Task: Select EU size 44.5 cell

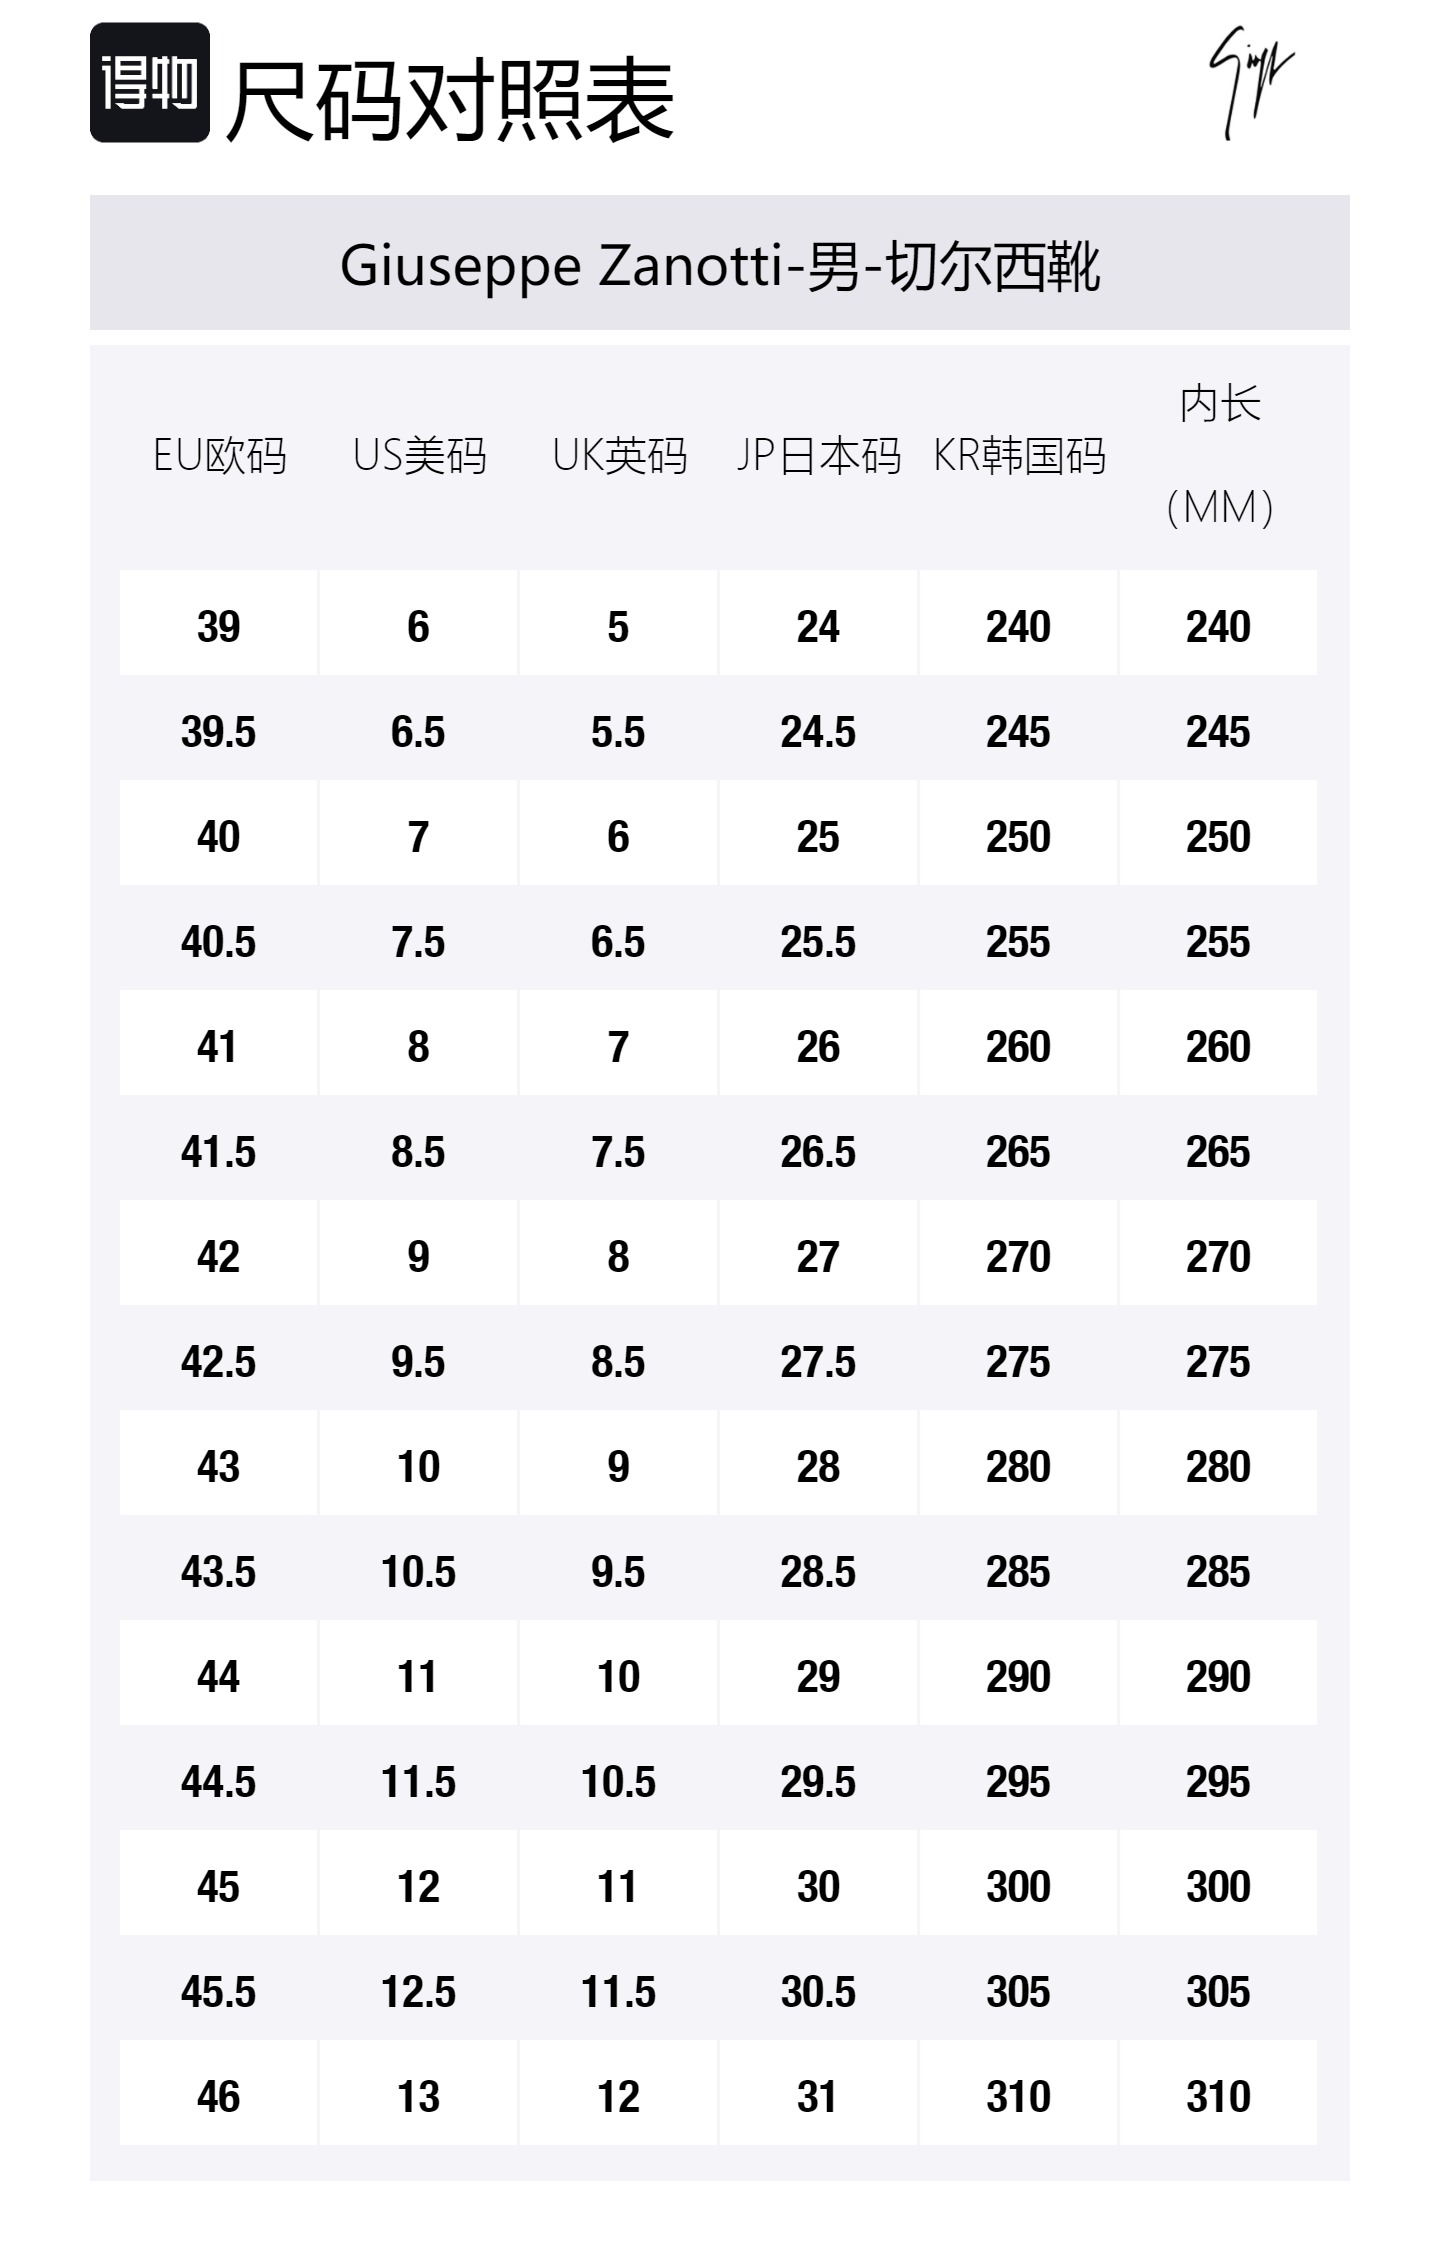Action: click(x=219, y=1782)
